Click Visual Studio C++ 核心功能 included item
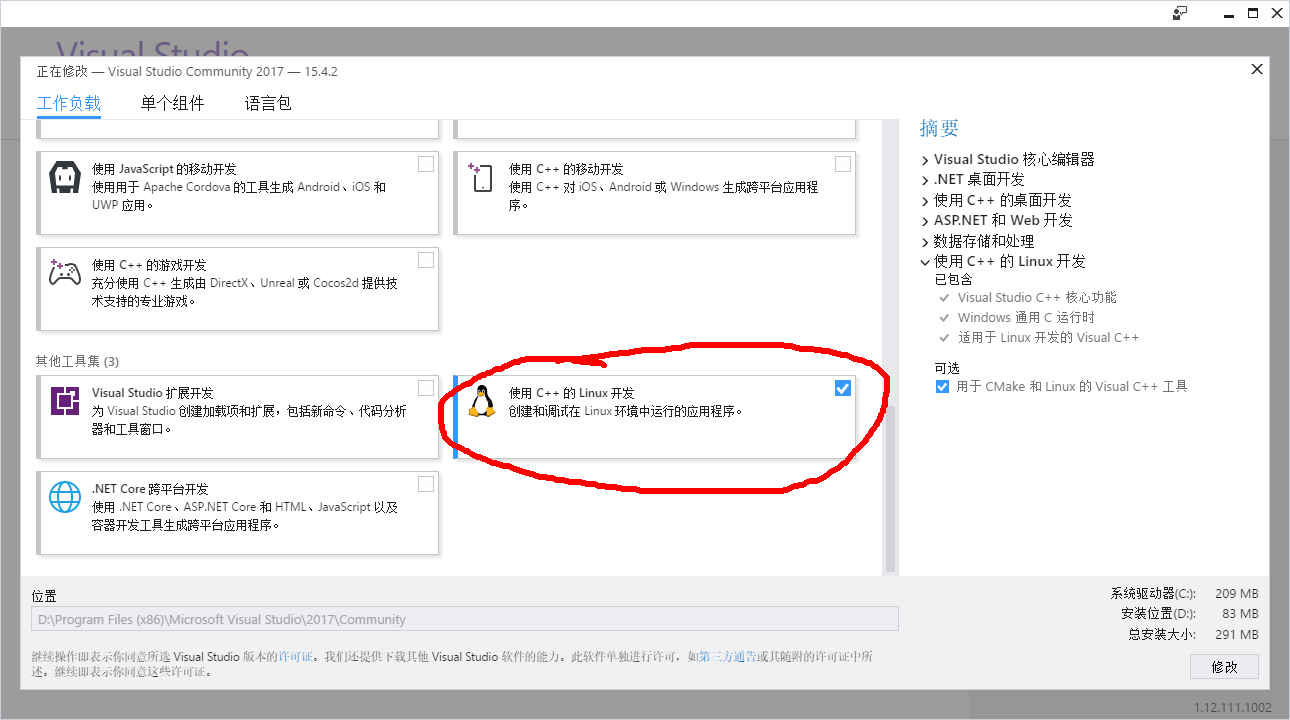Image resolution: width=1290 pixels, height=720 pixels. pyautogui.click(x=1037, y=297)
